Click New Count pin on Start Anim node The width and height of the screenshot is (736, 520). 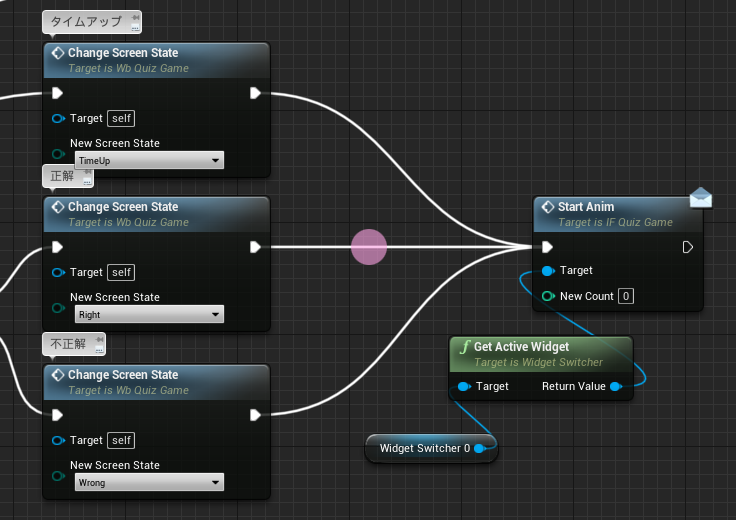coord(548,296)
